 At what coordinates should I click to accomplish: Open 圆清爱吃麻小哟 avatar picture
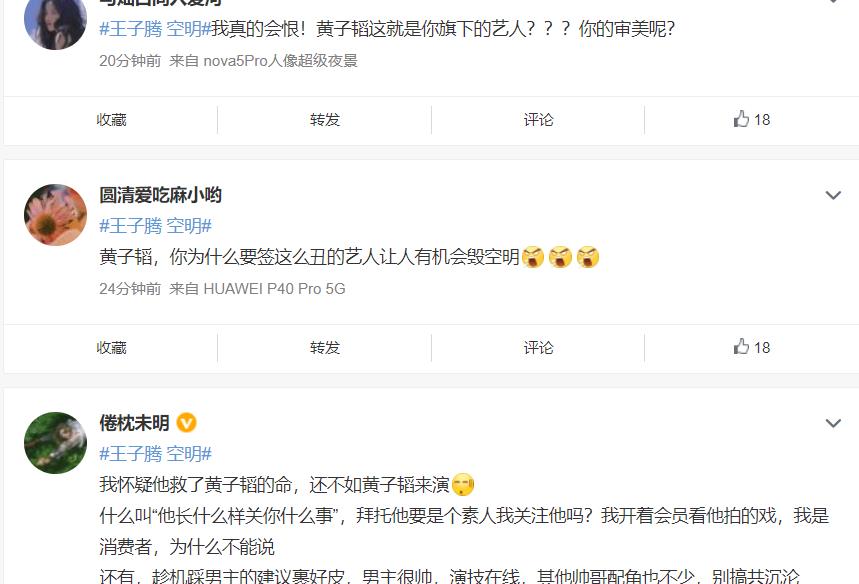(55, 215)
